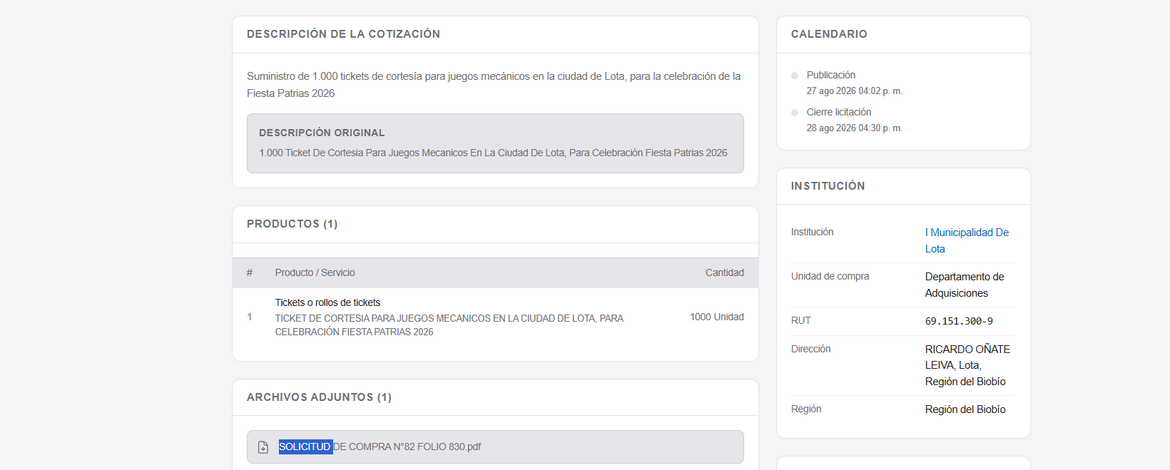
Task: Click the ARCHIVOS ADJUNTOS (1) heading
Action: (319, 398)
